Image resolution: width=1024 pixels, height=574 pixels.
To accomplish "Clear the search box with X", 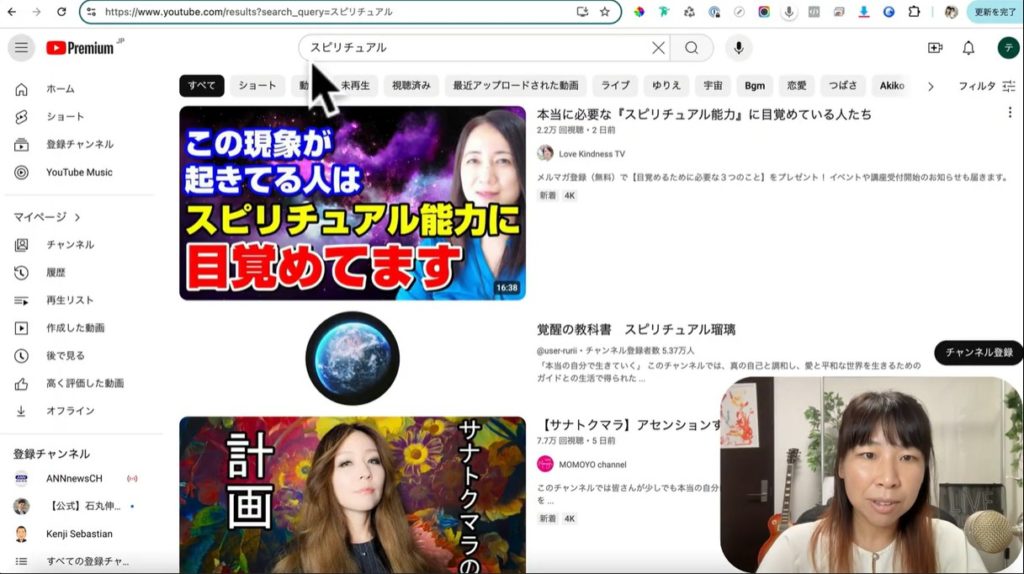I will [x=657, y=48].
